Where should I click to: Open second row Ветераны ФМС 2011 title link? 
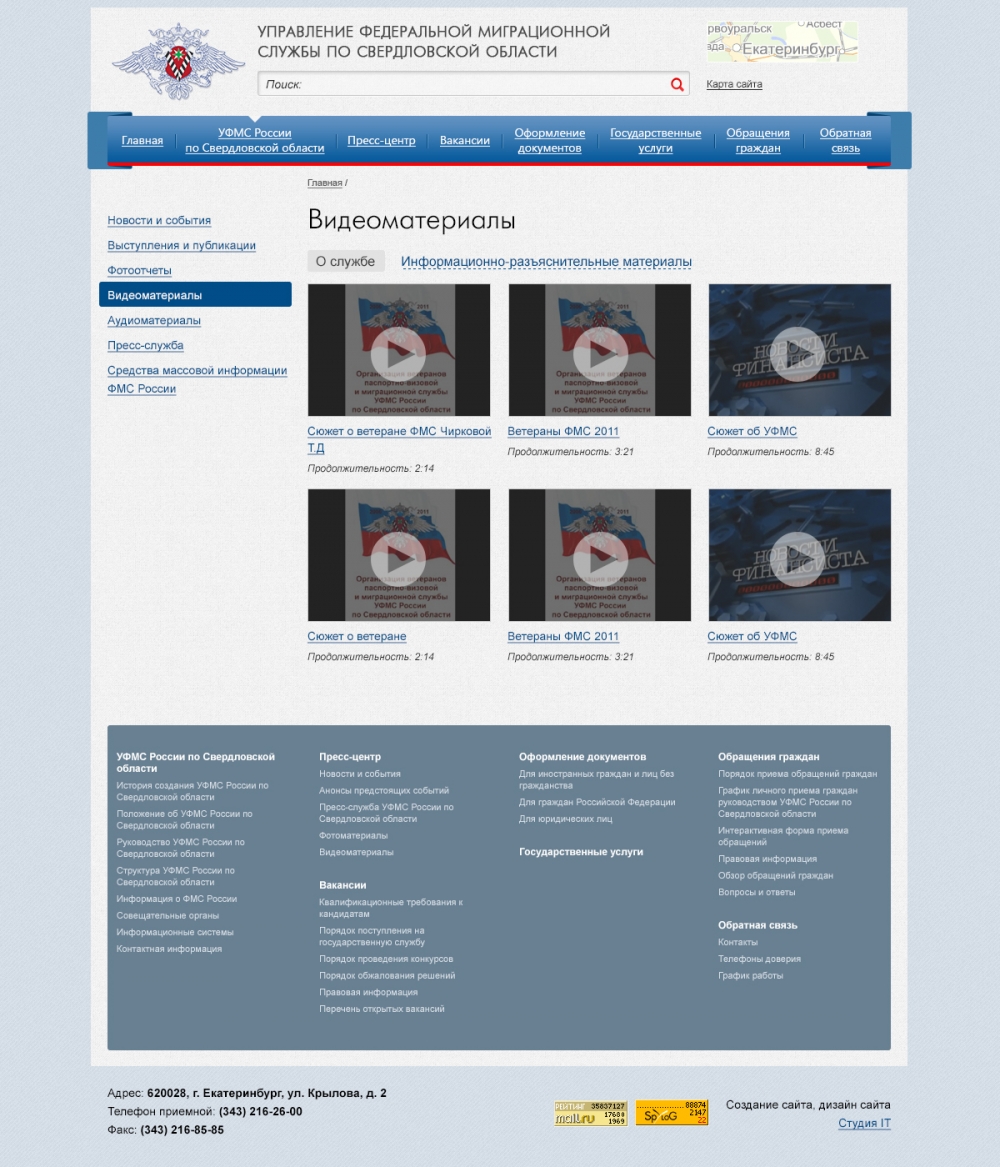pyautogui.click(x=563, y=636)
